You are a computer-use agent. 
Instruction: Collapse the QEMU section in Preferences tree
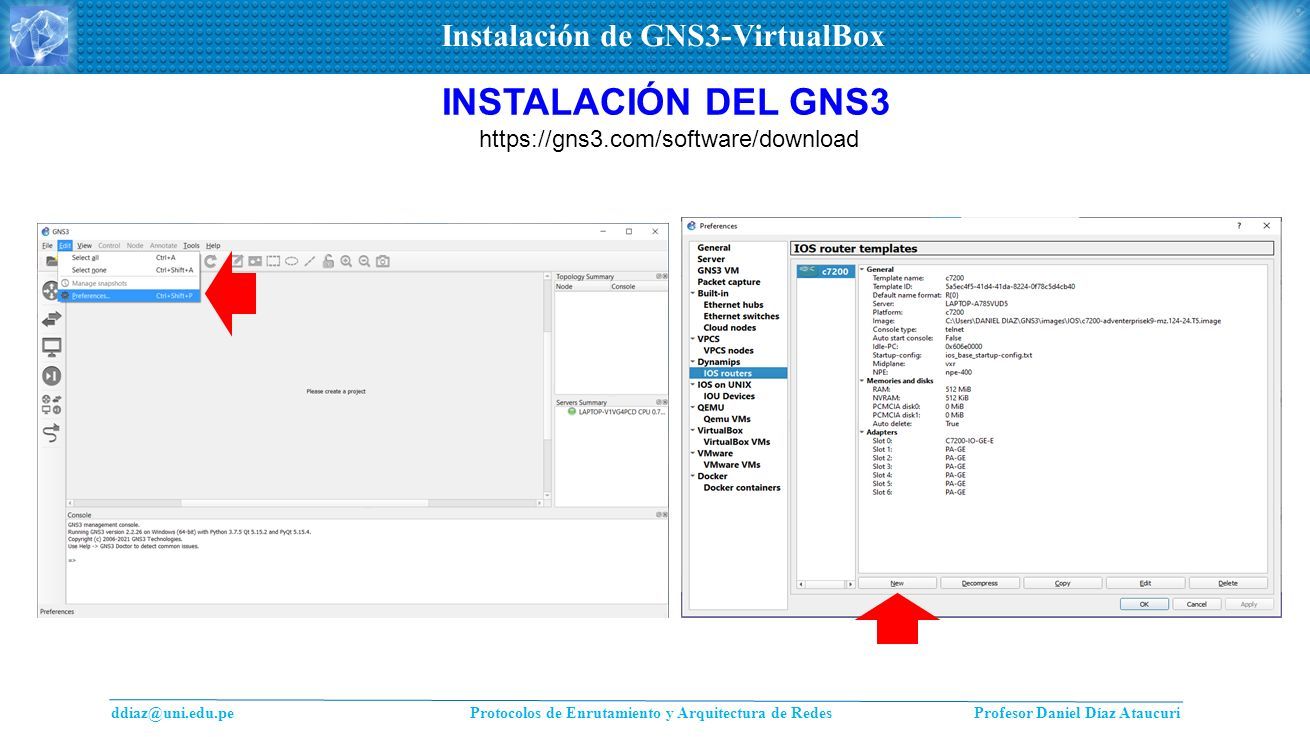pos(693,408)
